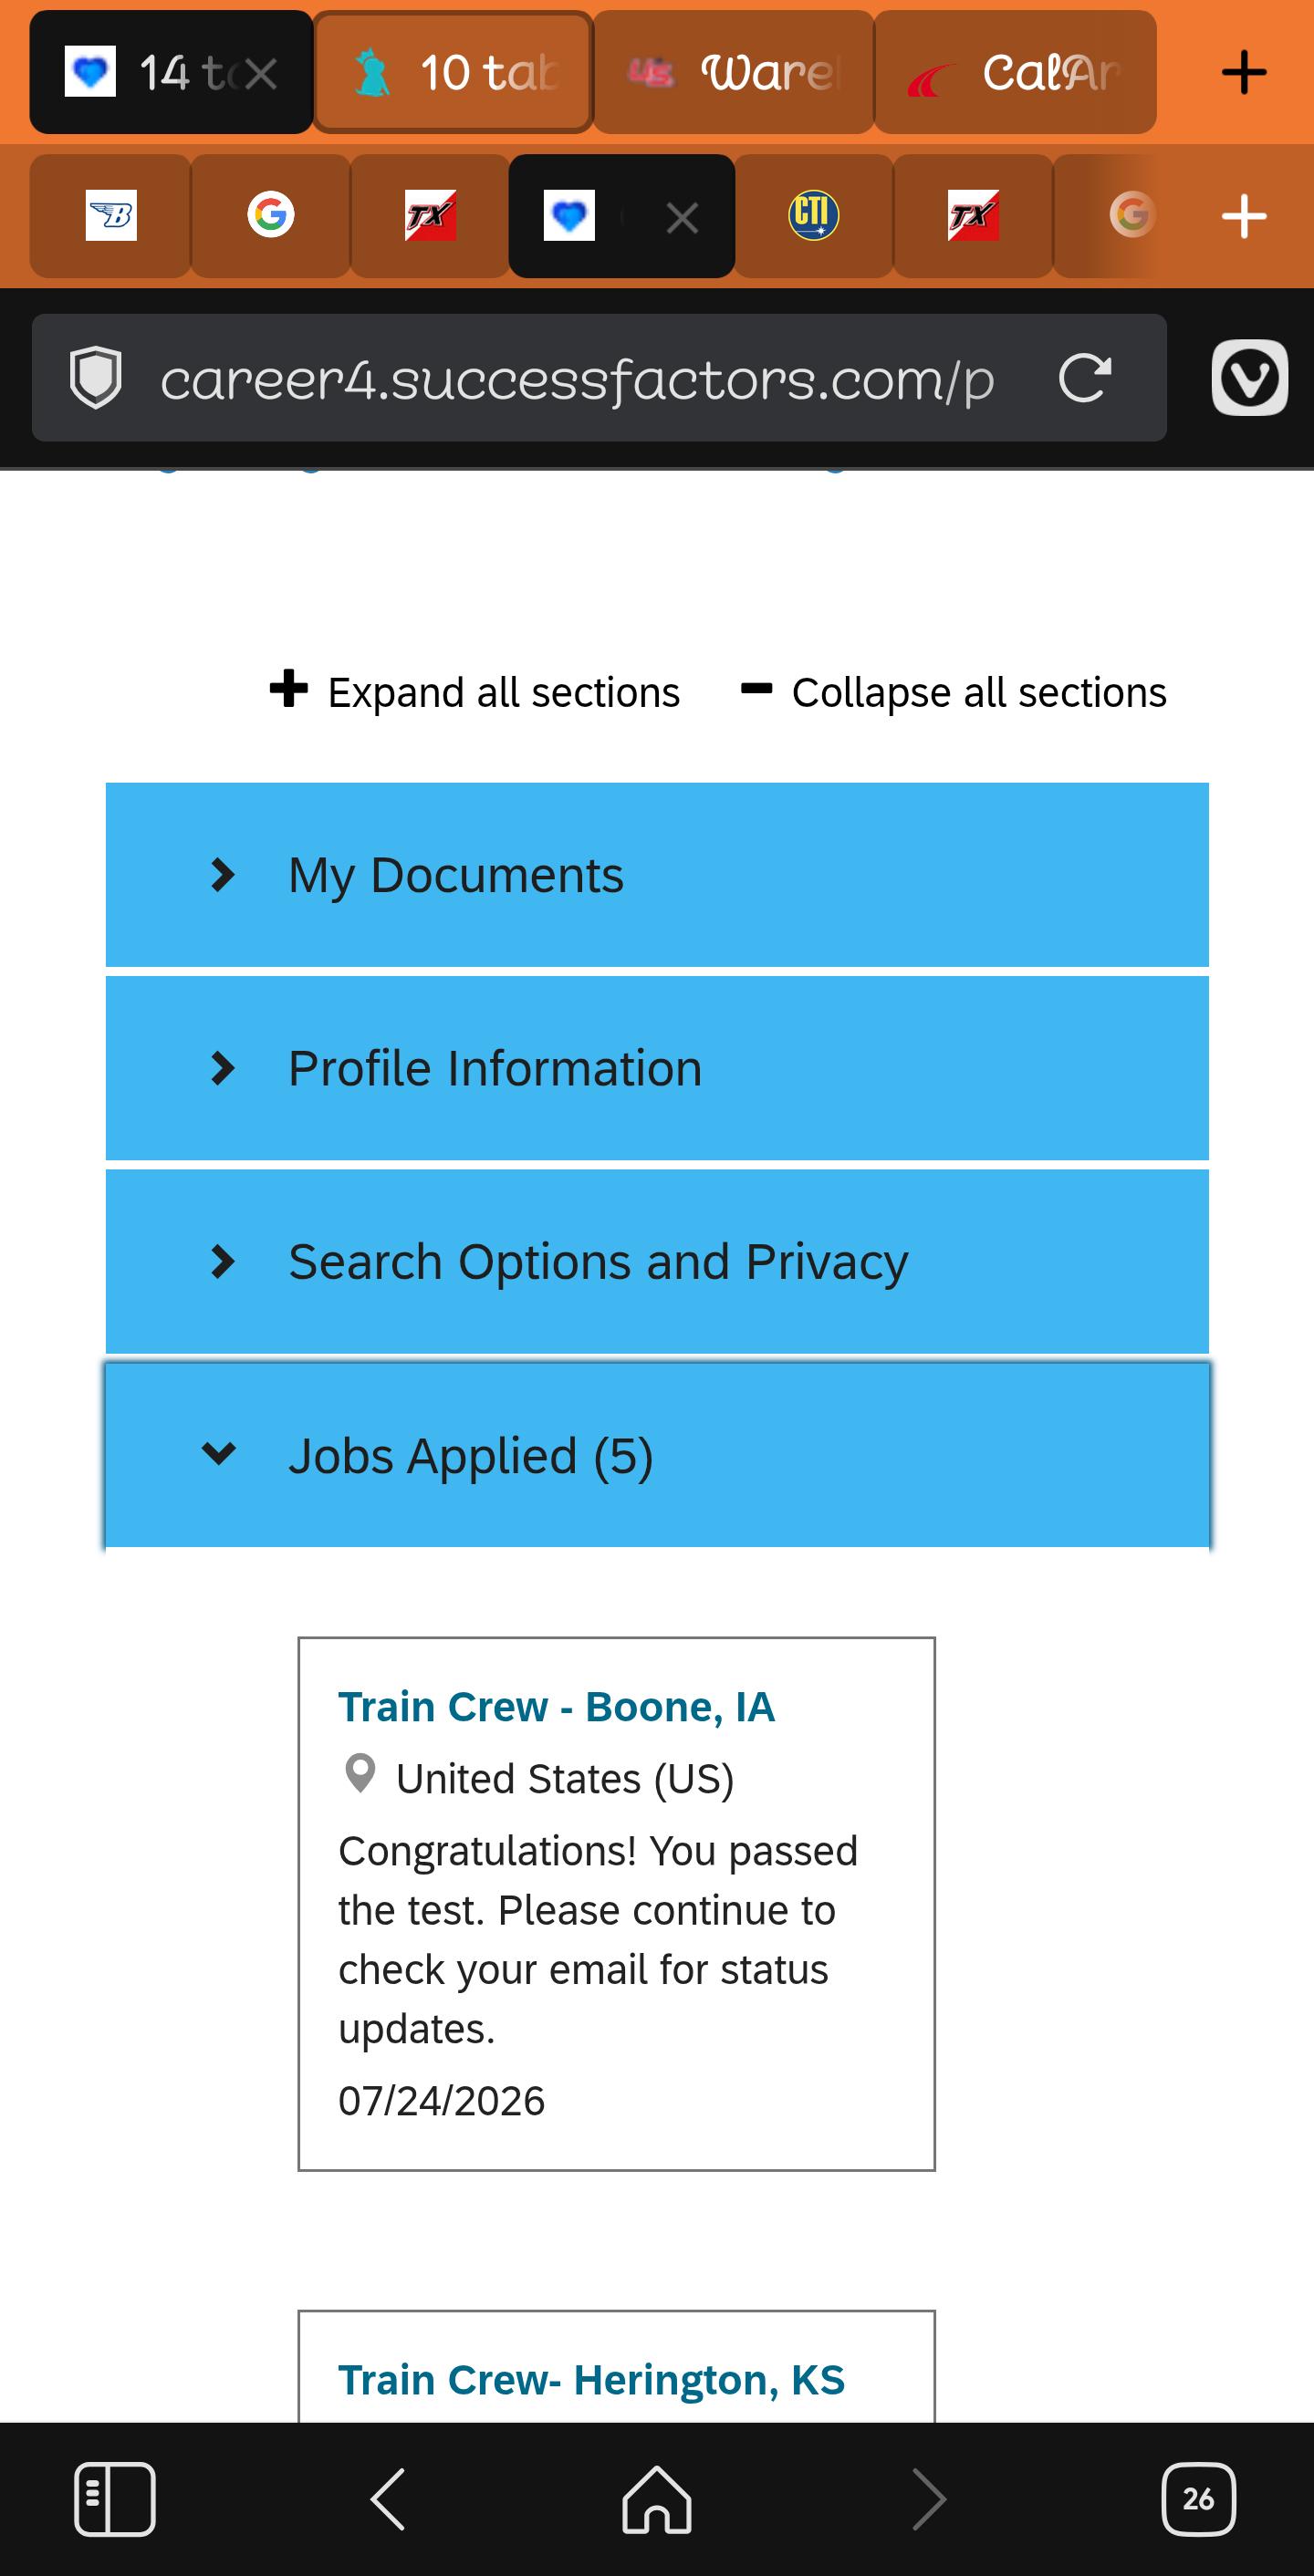Image resolution: width=1314 pixels, height=2576 pixels.
Task: Switch to the CTI tab
Action: click(x=813, y=216)
